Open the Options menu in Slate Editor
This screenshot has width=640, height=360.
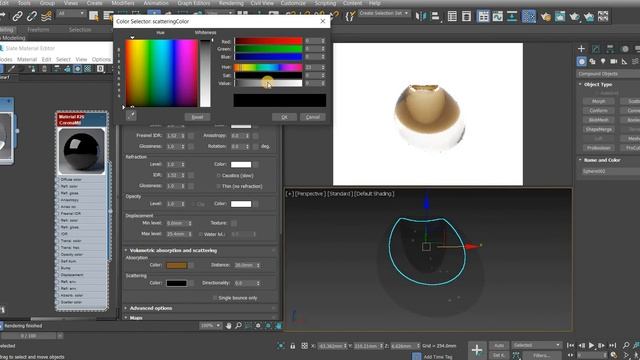(x=101, y=60)
